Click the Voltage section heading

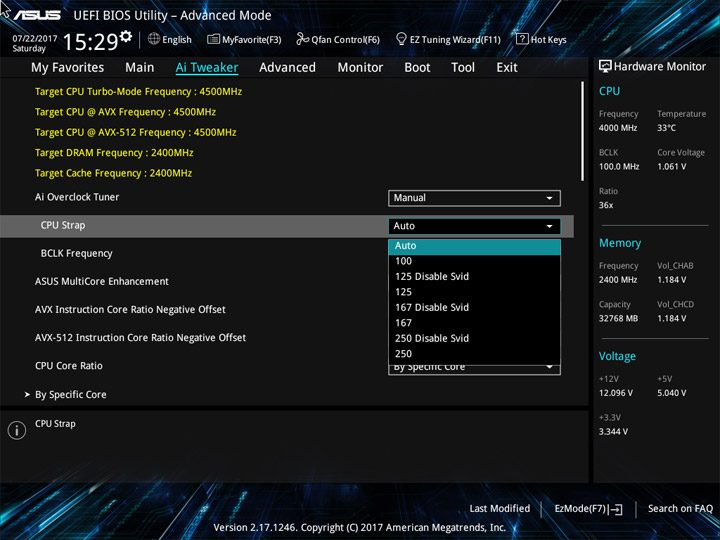[x=617, y=356]
